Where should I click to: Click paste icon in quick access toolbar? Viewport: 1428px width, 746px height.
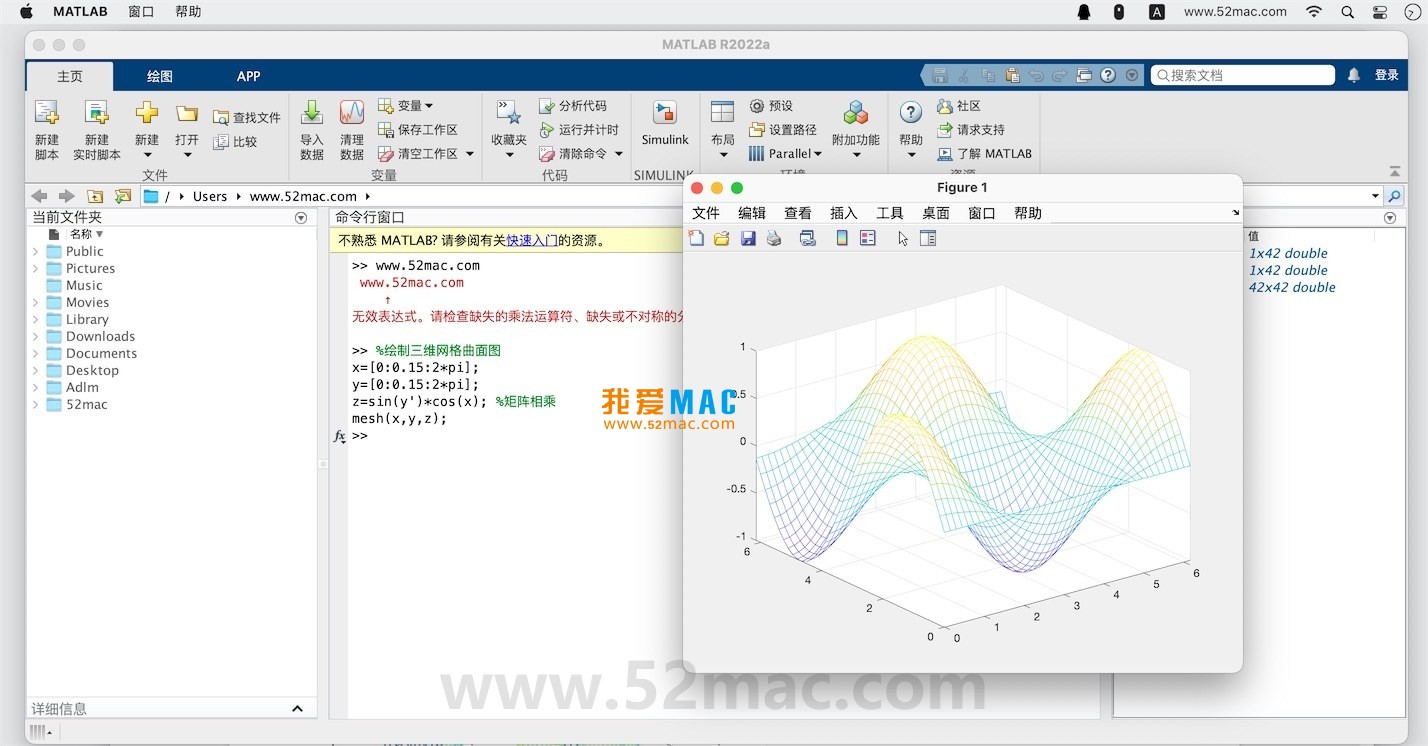(1013, 75)
